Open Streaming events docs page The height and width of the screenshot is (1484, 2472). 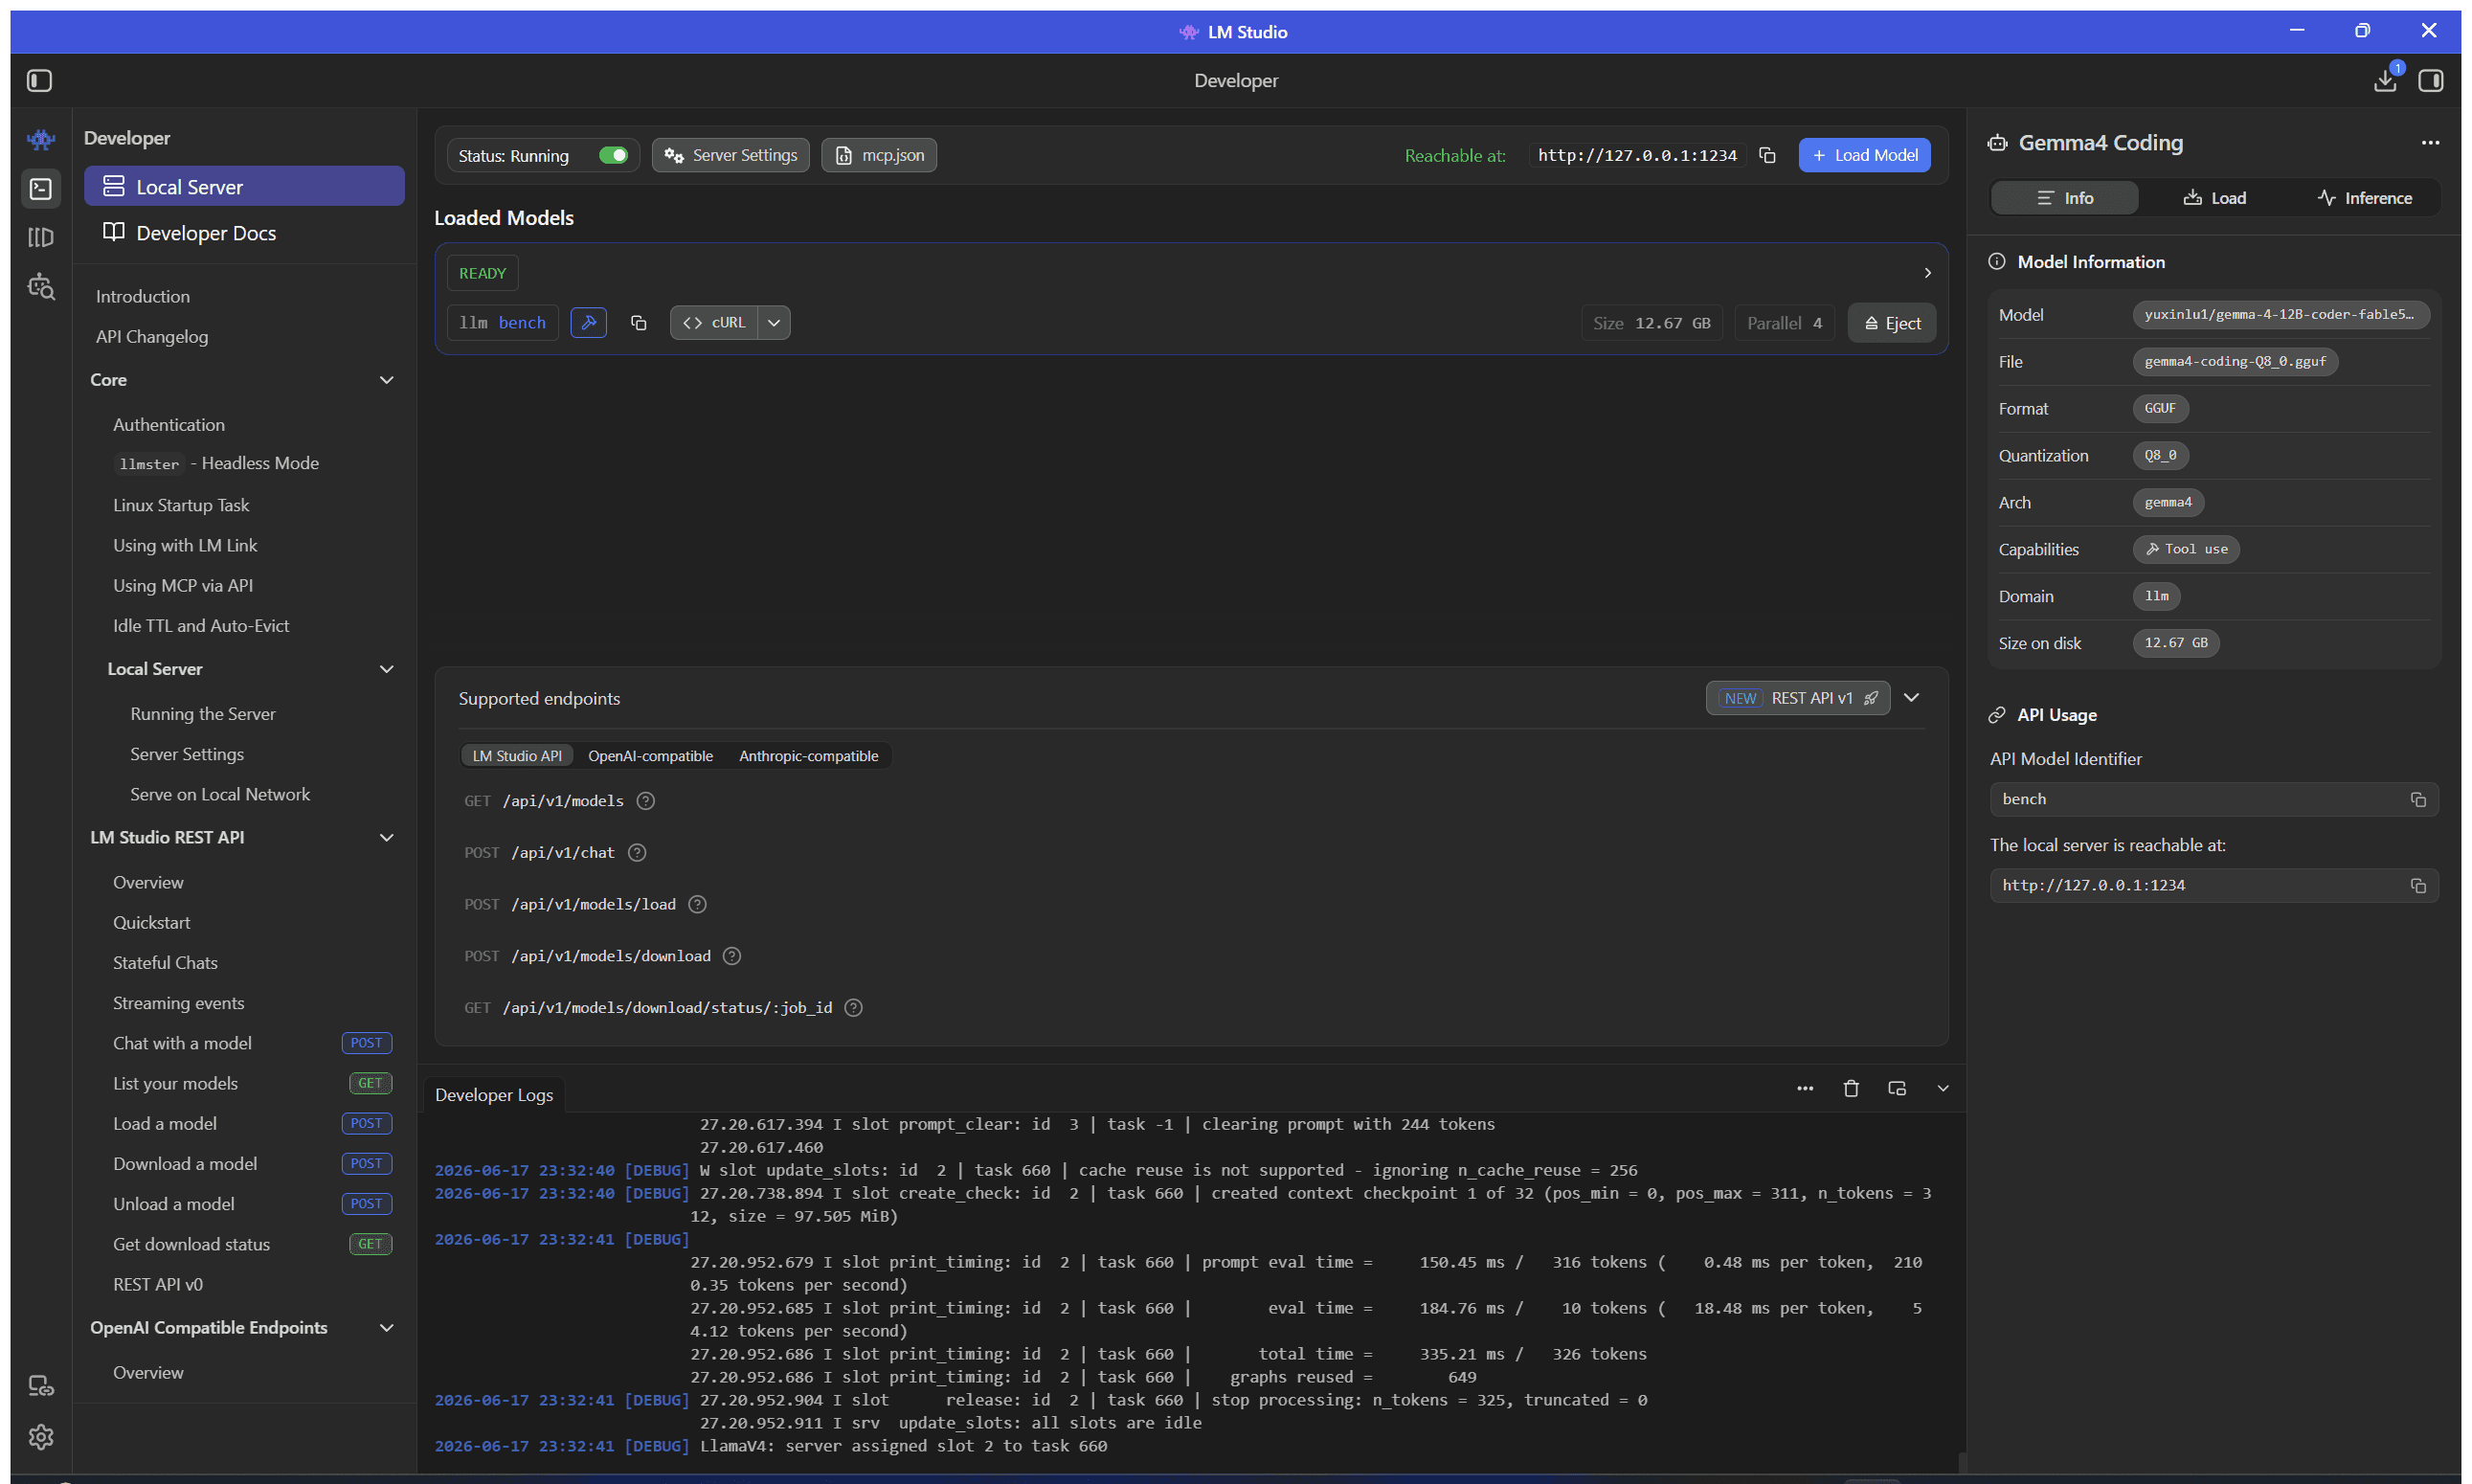(178, 1003)
